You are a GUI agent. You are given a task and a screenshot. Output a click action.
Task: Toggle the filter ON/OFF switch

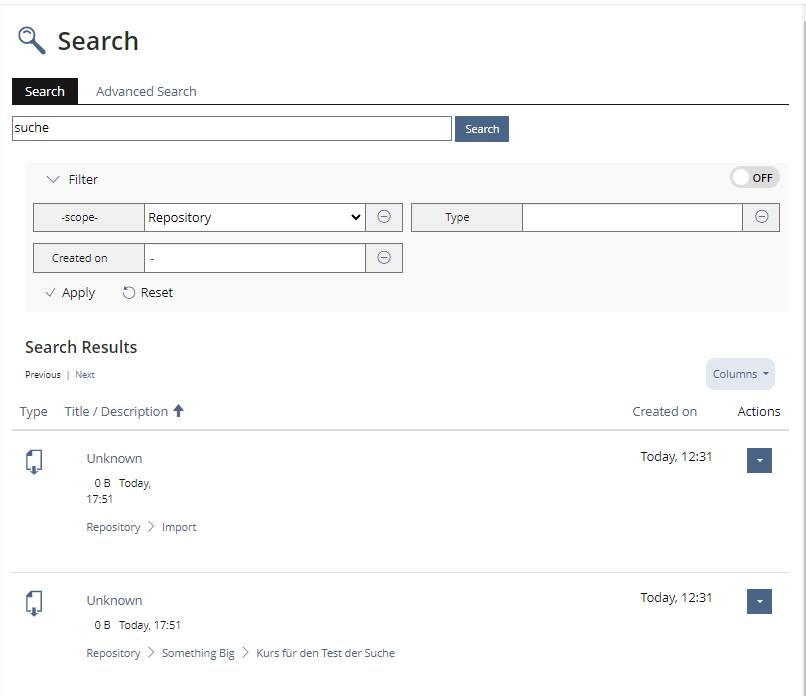754,178
